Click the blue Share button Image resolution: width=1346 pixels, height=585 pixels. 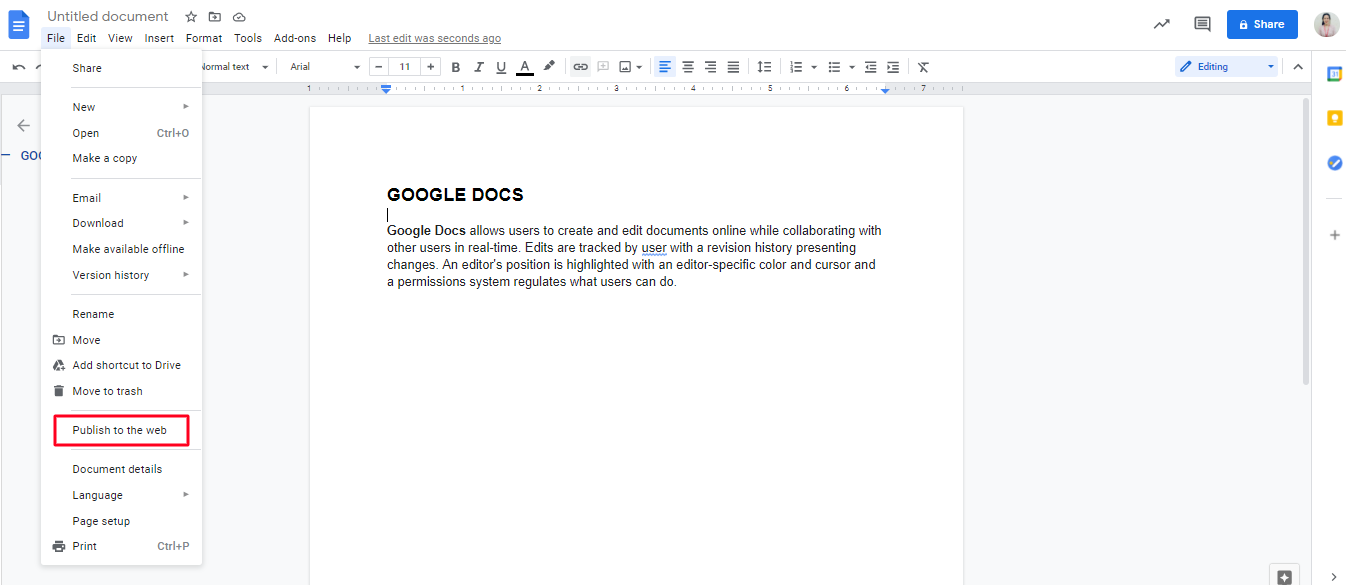point(1261,24)
